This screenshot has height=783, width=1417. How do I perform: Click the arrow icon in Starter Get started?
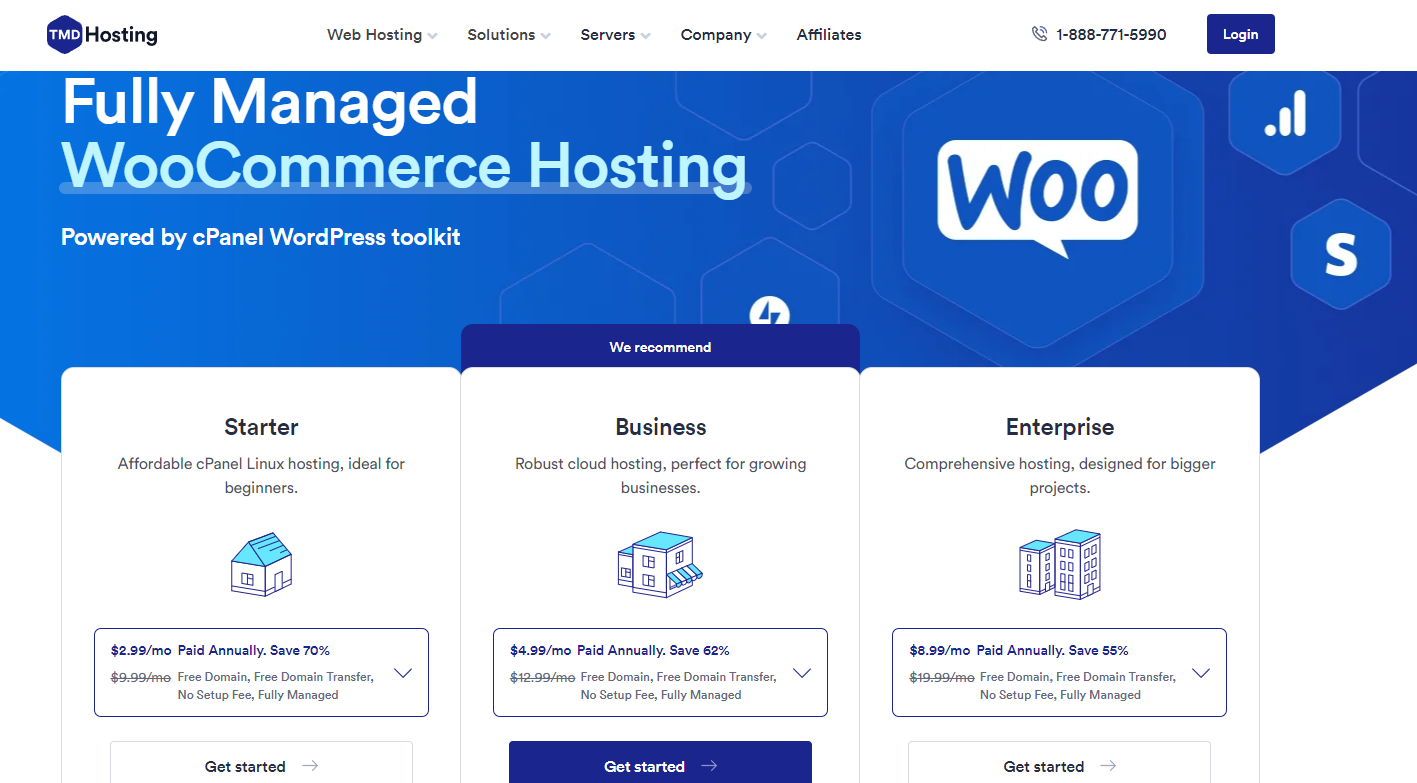coord(310,766)
